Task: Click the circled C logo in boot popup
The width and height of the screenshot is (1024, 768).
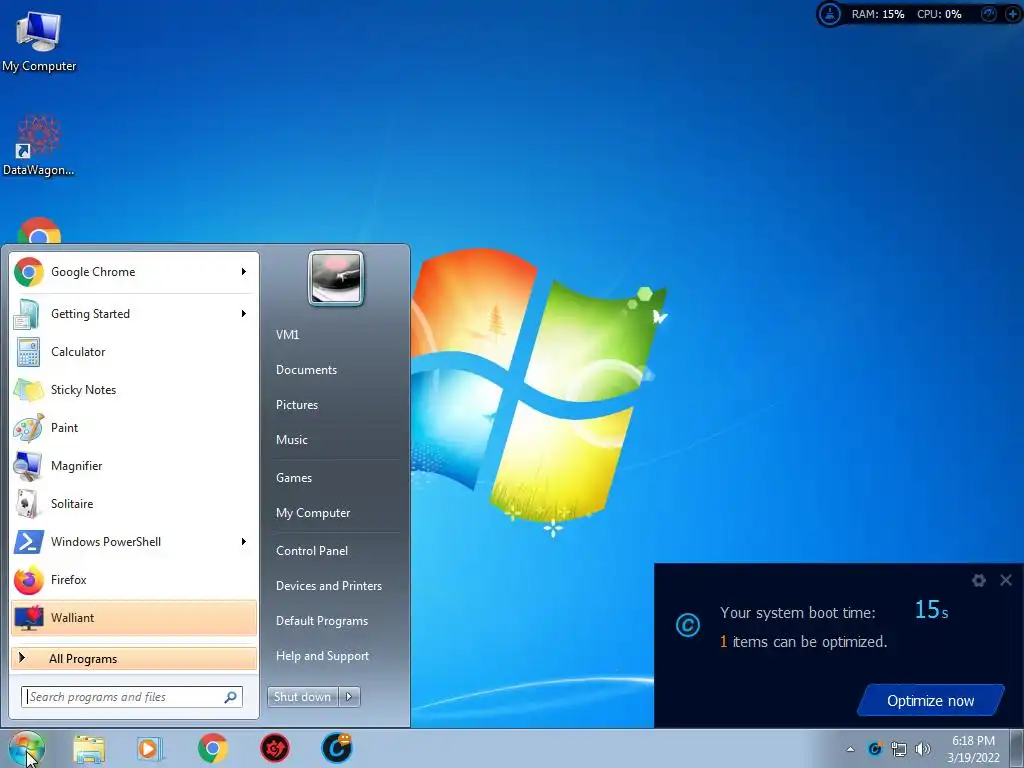Action: (x=688, y=626)
